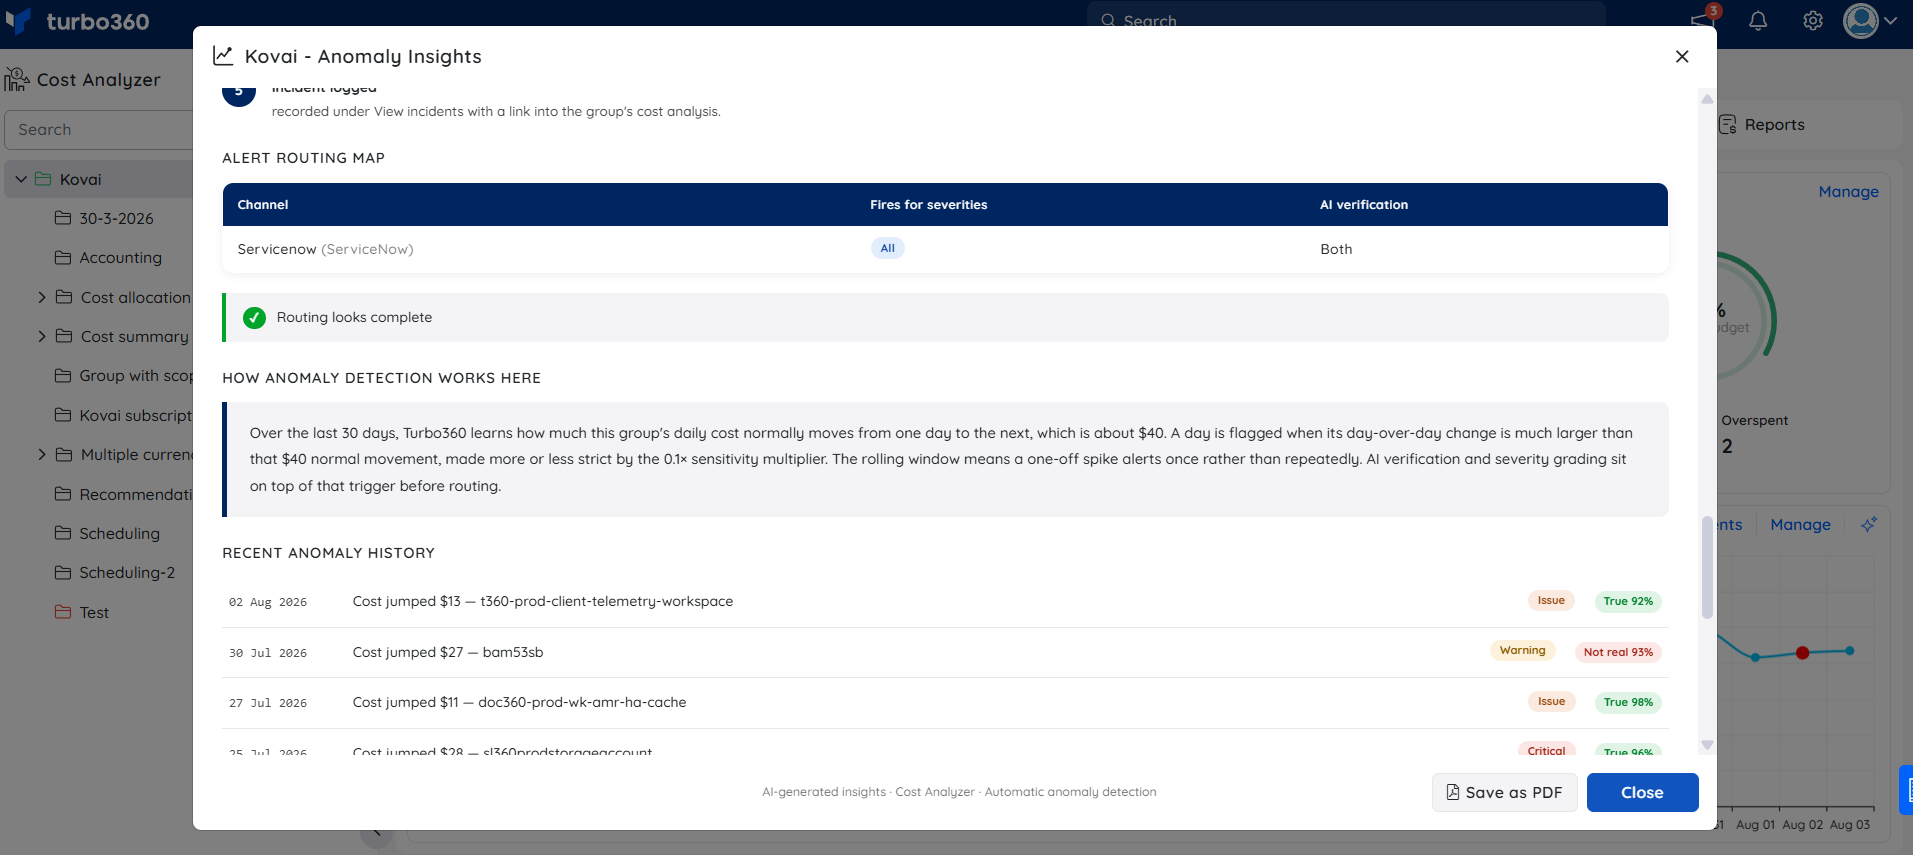Expand the user profile dropdown arrow
1913x855 pixels.
click(1890, 21)
